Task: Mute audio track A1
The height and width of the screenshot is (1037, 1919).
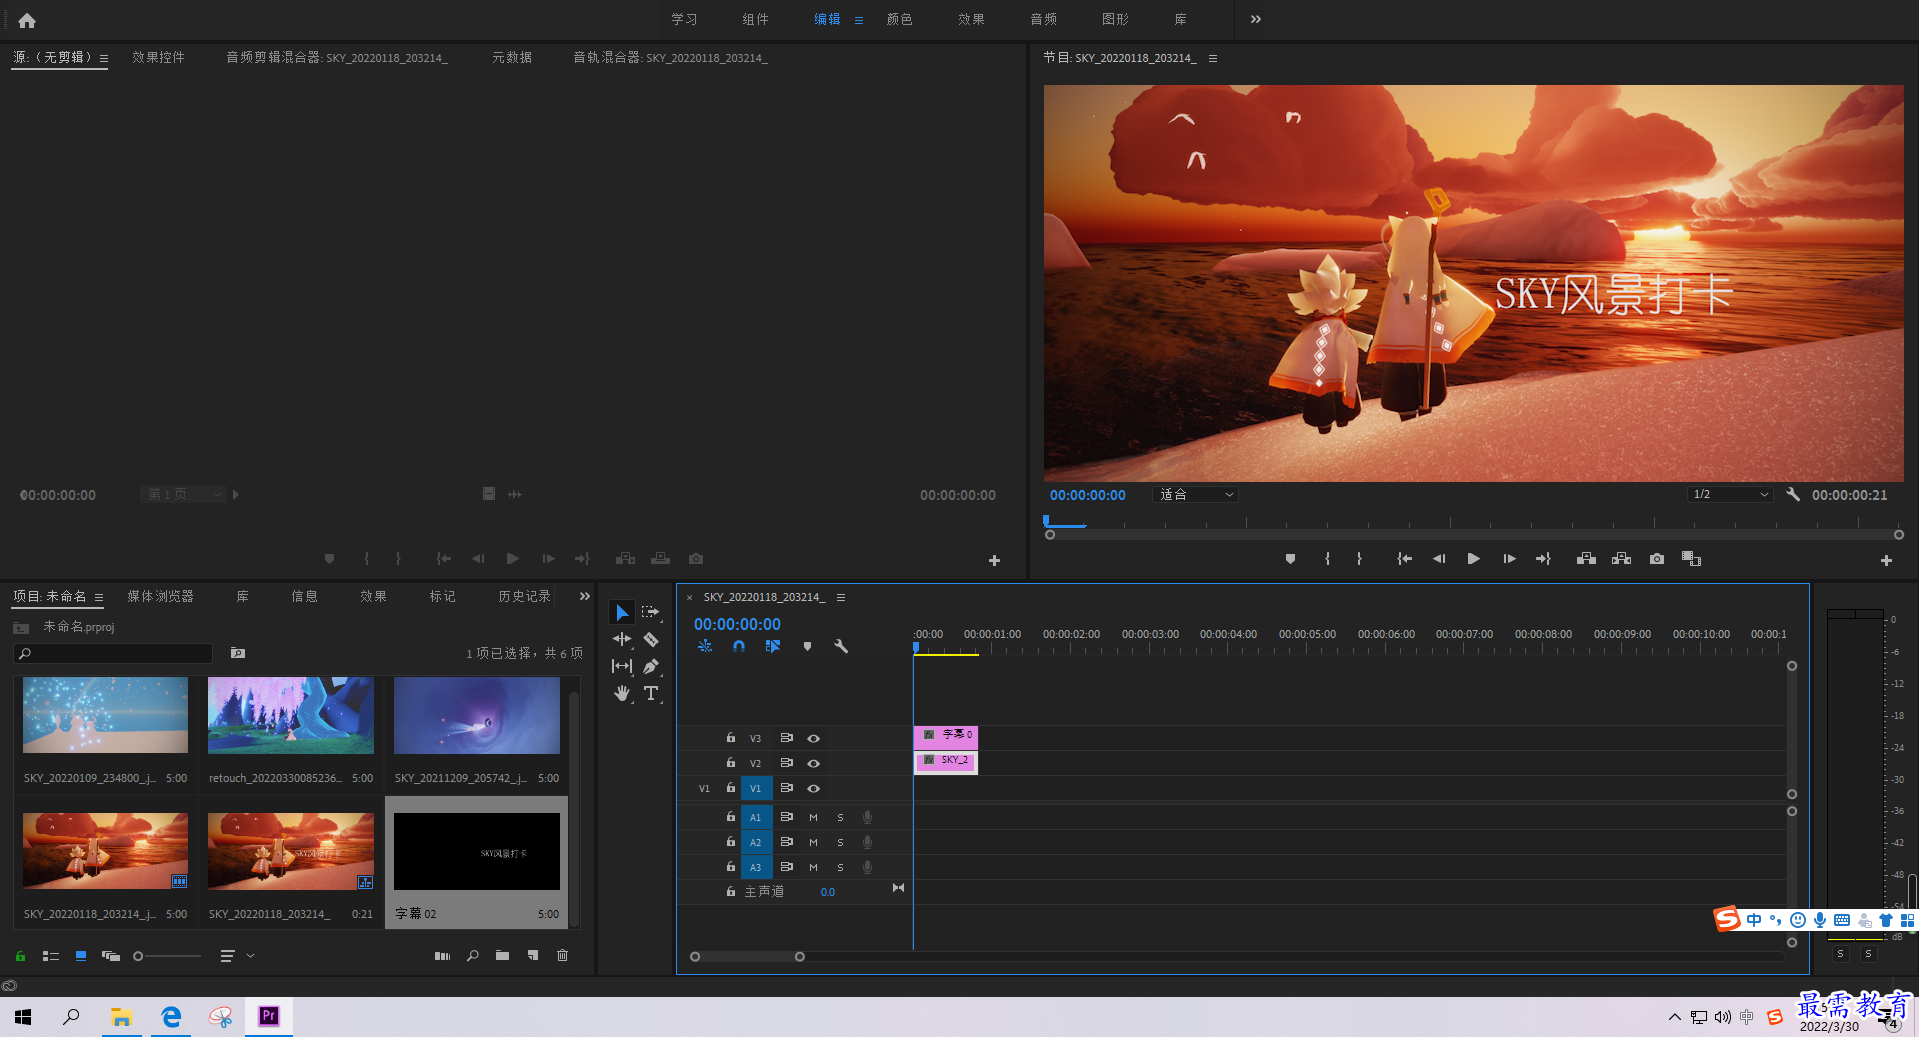Action: click(x=813, y=817)
